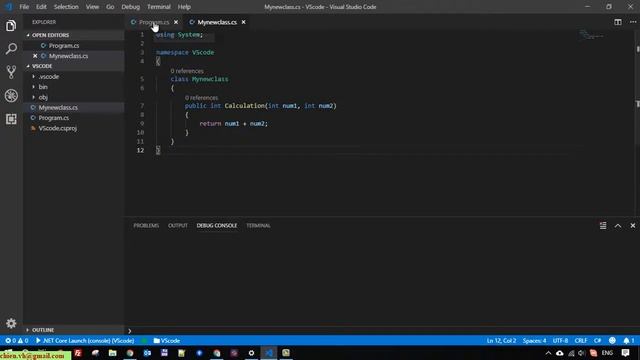
Task: Change CRLF end of line sequence
Action: pyautogui.click(x=581, y=340)
